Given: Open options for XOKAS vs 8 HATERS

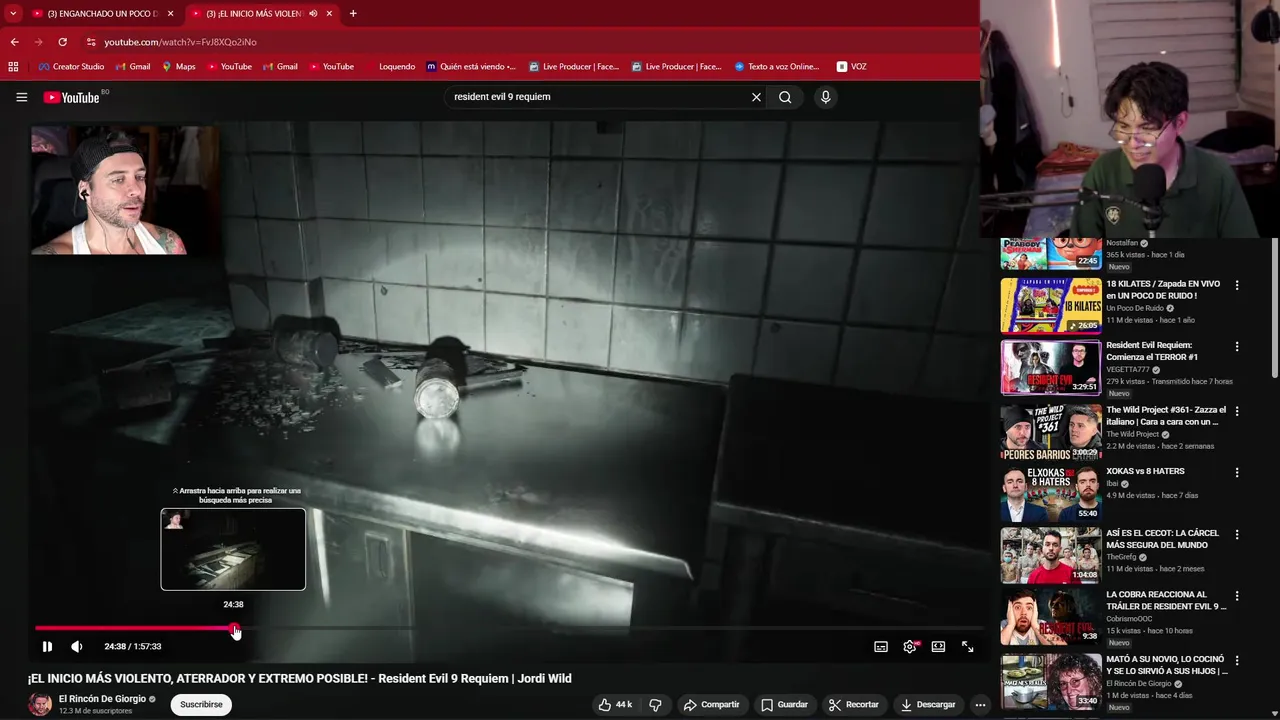Looking at the screenshot, I should click(1236, 472).
